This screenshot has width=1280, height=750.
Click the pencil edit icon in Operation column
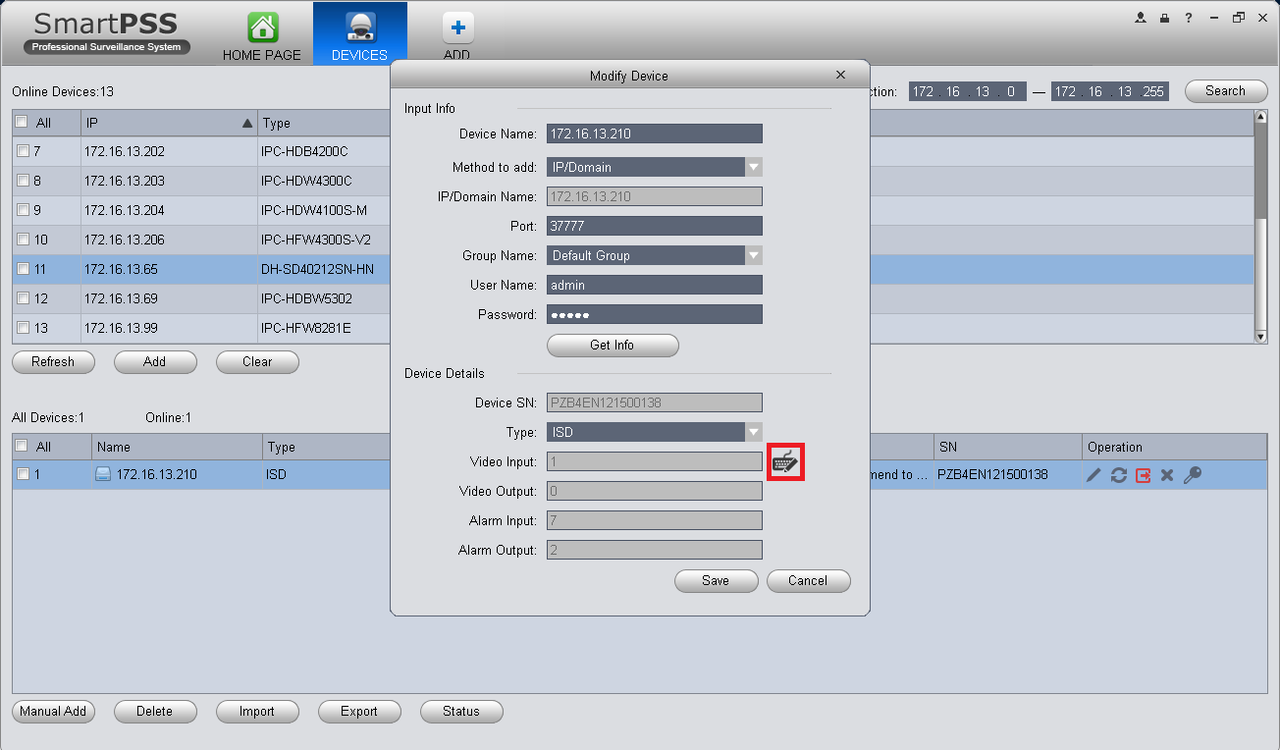tap(1094, 475)
